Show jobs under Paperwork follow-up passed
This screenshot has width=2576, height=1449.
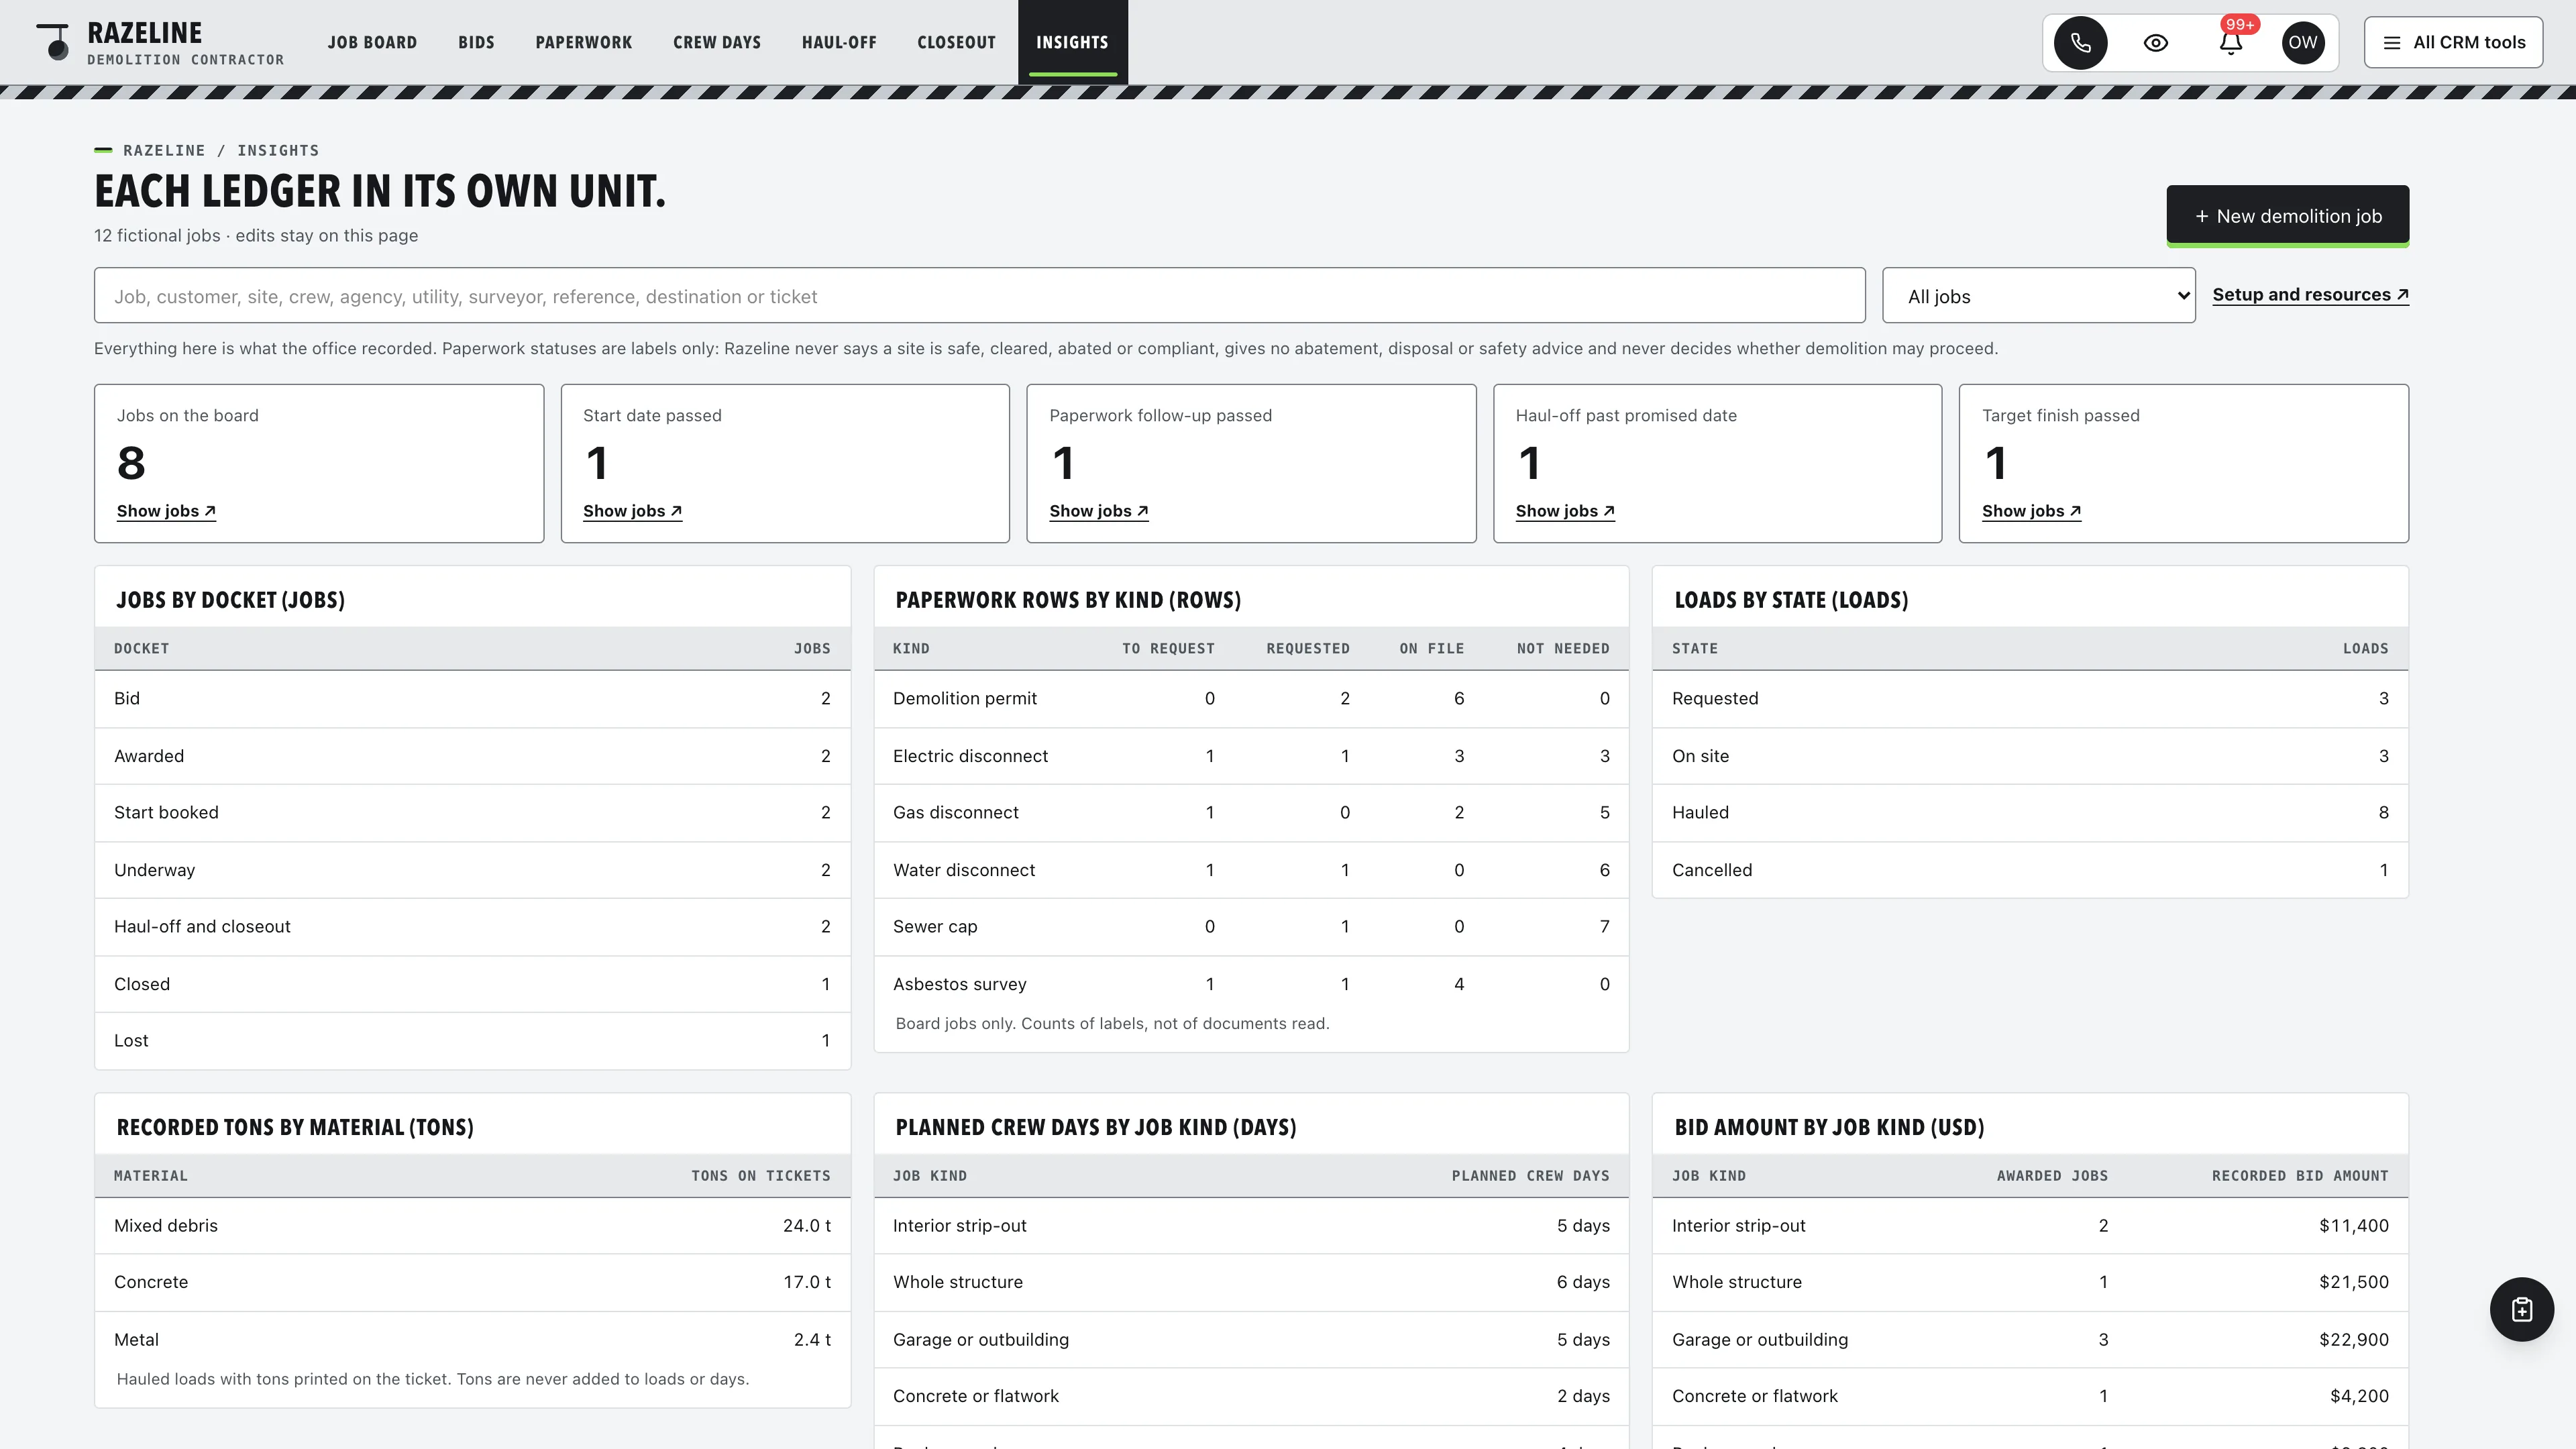[1098, 511]
